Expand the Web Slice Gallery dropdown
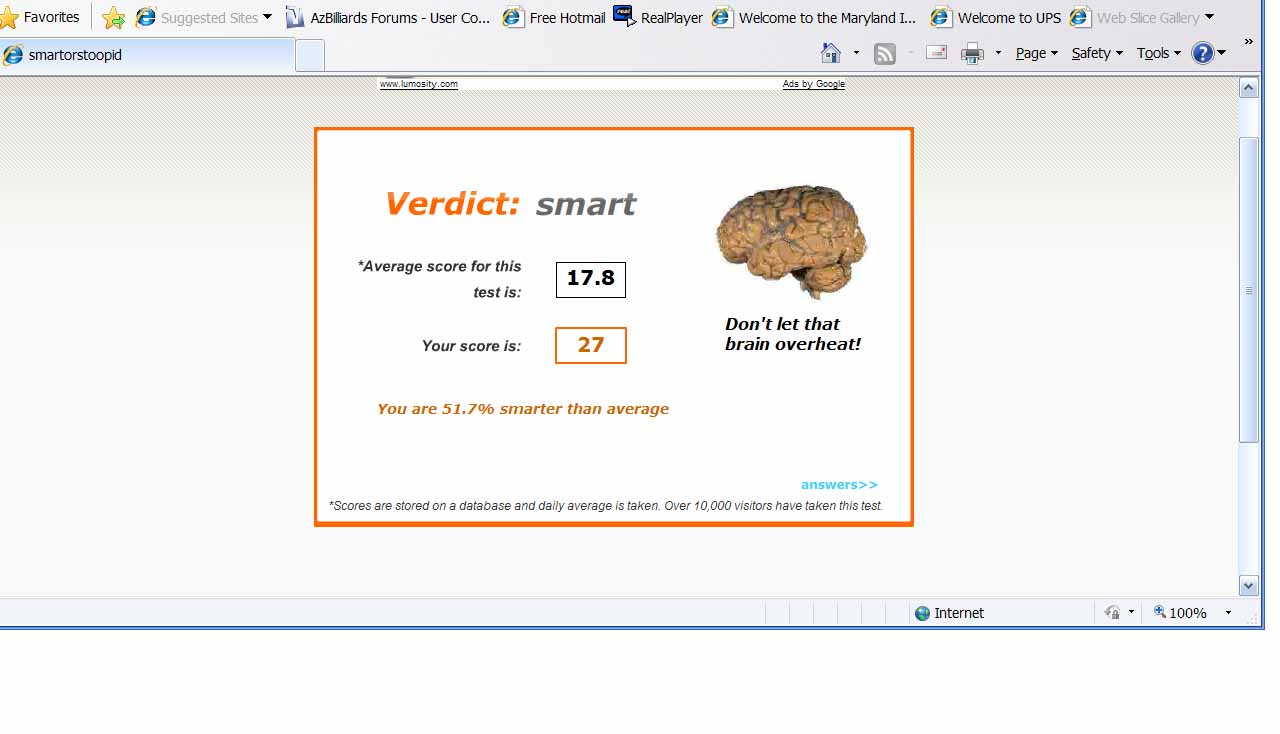The width and height of the screenshot is (1280, 734). pos(1209,17)
